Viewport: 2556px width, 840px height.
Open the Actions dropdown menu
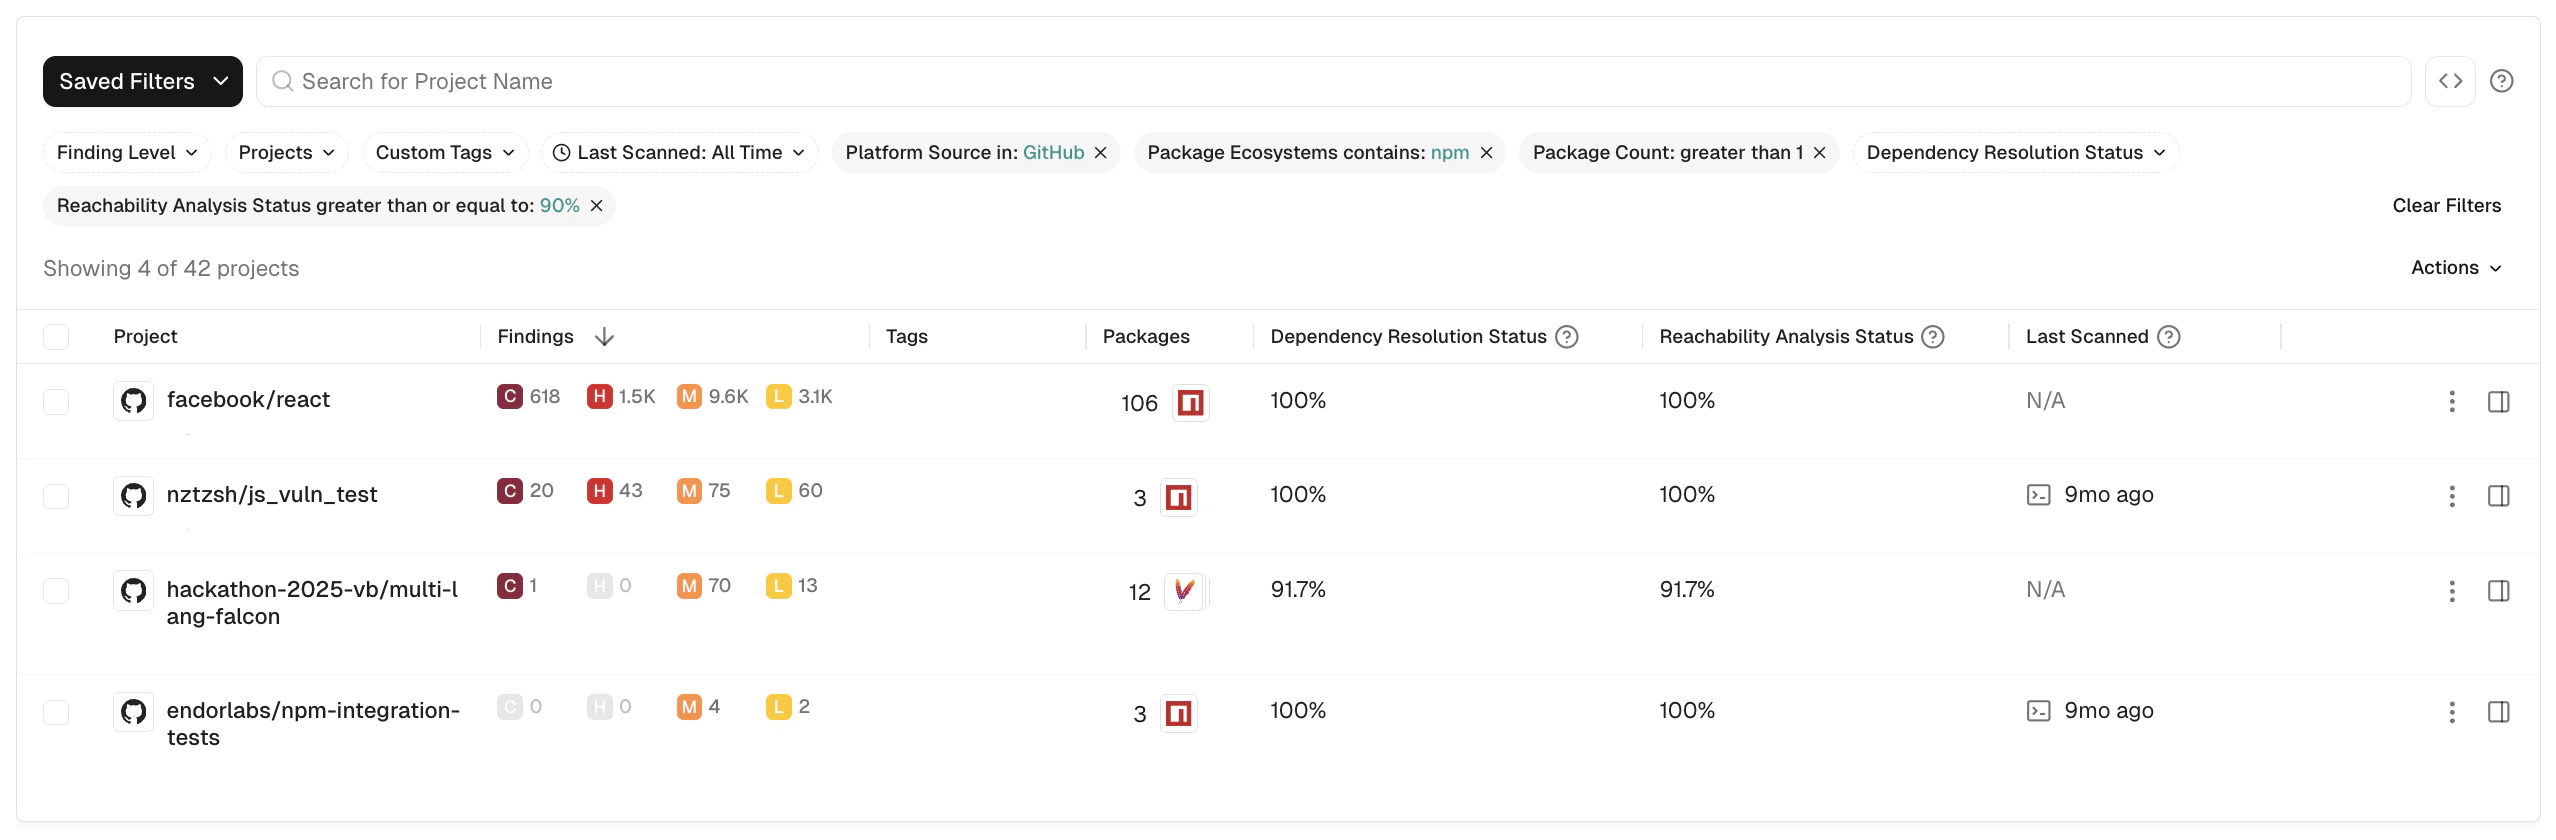tap(2456, 268)
